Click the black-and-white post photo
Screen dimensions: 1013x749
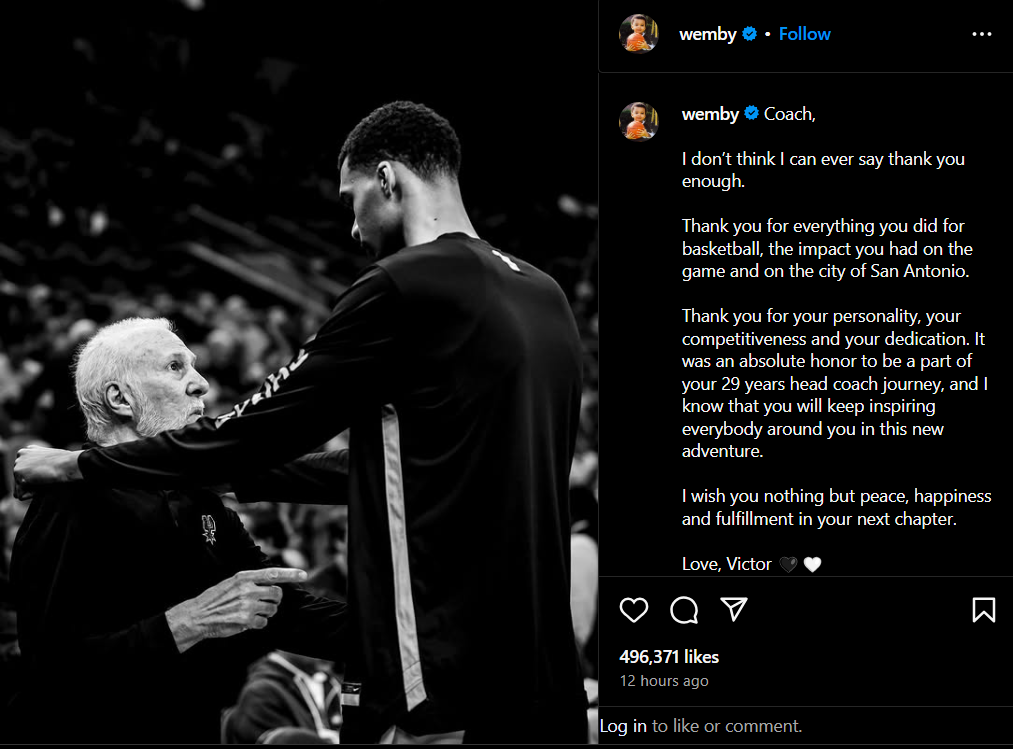[299, 372]
